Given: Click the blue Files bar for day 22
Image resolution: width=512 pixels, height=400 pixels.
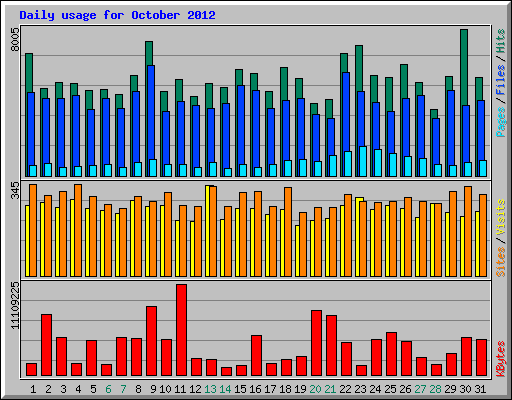Looking at the screenshot, I should 346,112.
